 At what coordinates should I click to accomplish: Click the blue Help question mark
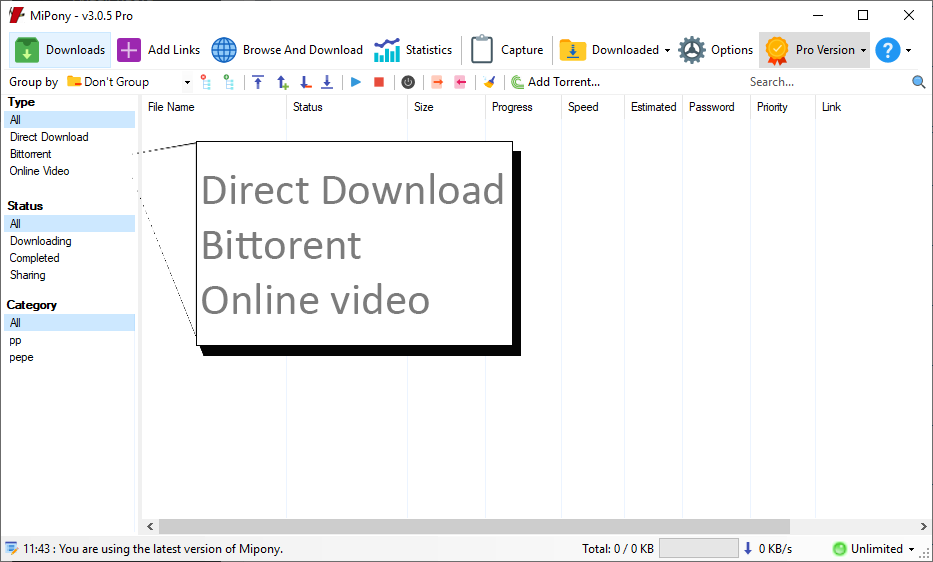[x=887, y=50]
